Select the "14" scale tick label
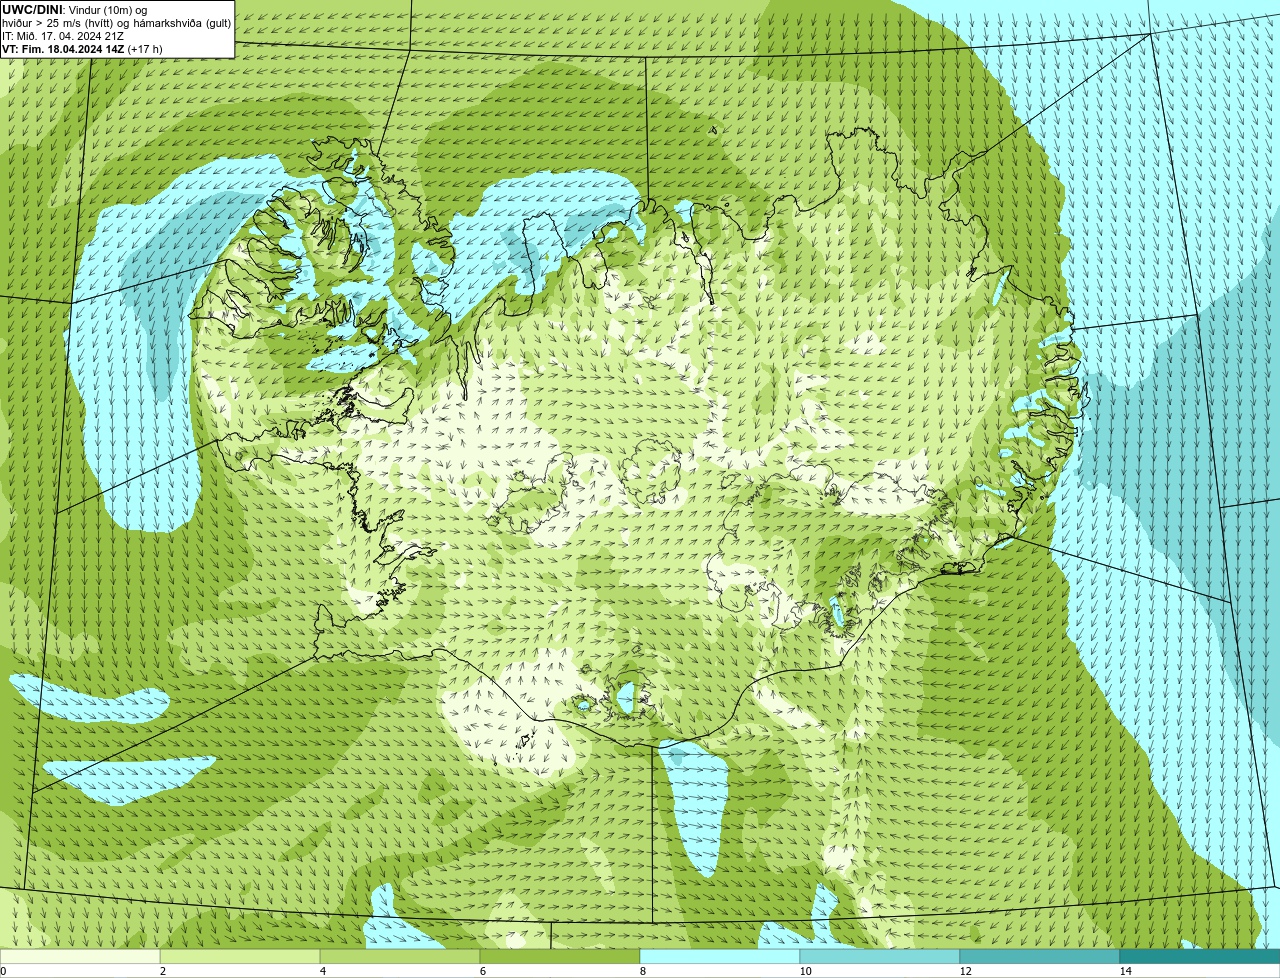Screen dimensions: 1280x978 tap(1125, 971)
